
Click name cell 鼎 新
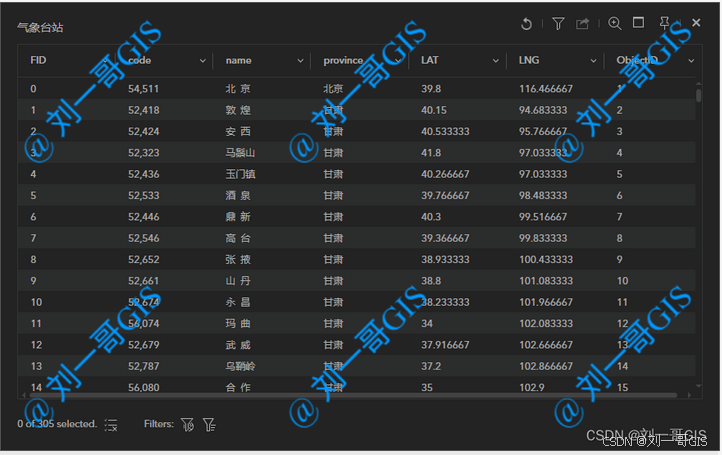click(x=238, y=217)
